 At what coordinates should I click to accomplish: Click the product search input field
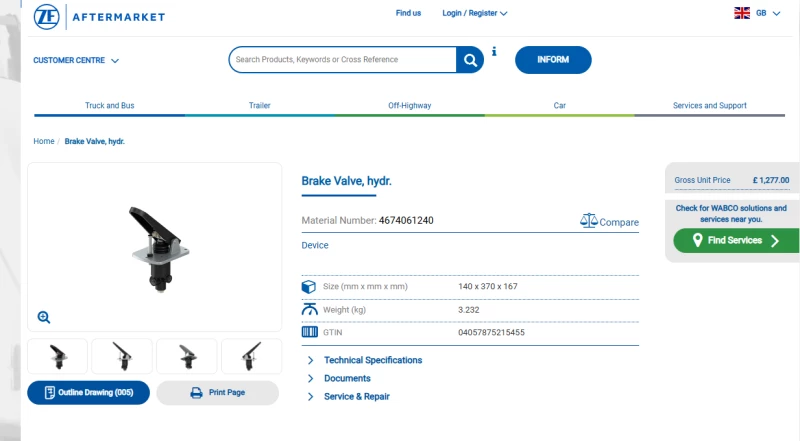343,60
